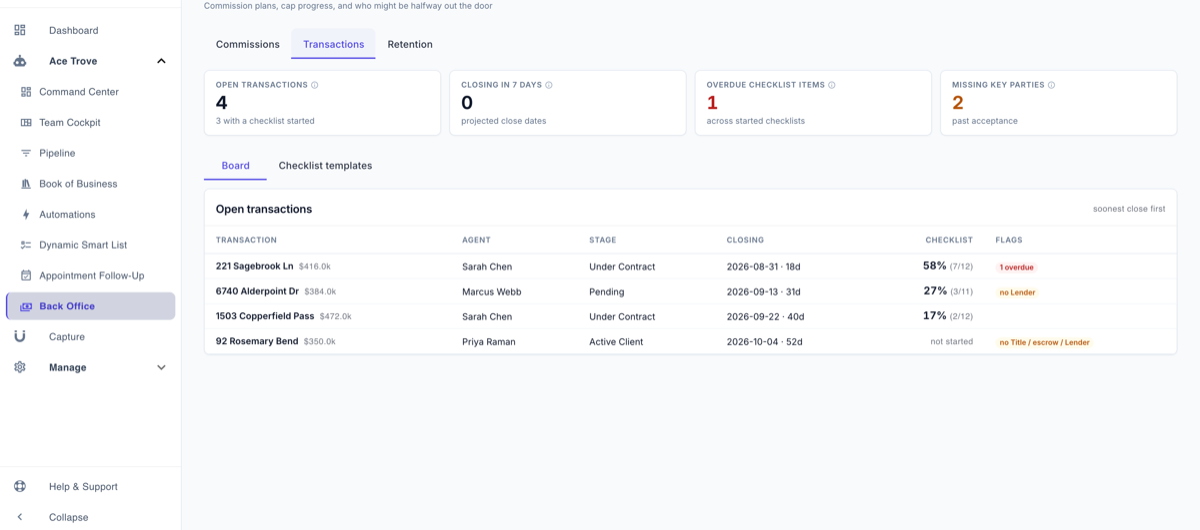The image size is (1200, 530).
Task: Open Command Center grid icon
Action: tap(26, 92)
